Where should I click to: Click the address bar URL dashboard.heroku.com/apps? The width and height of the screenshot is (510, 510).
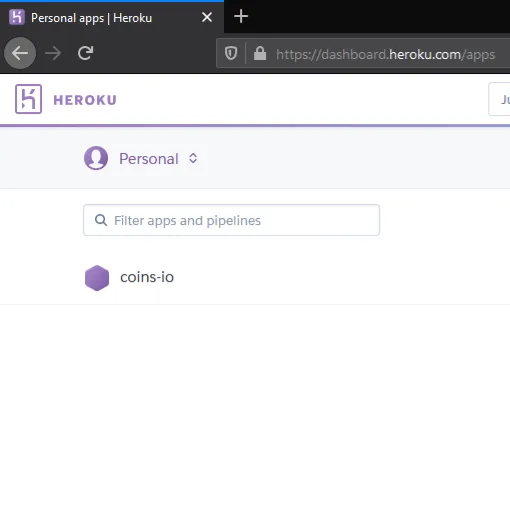385,54
